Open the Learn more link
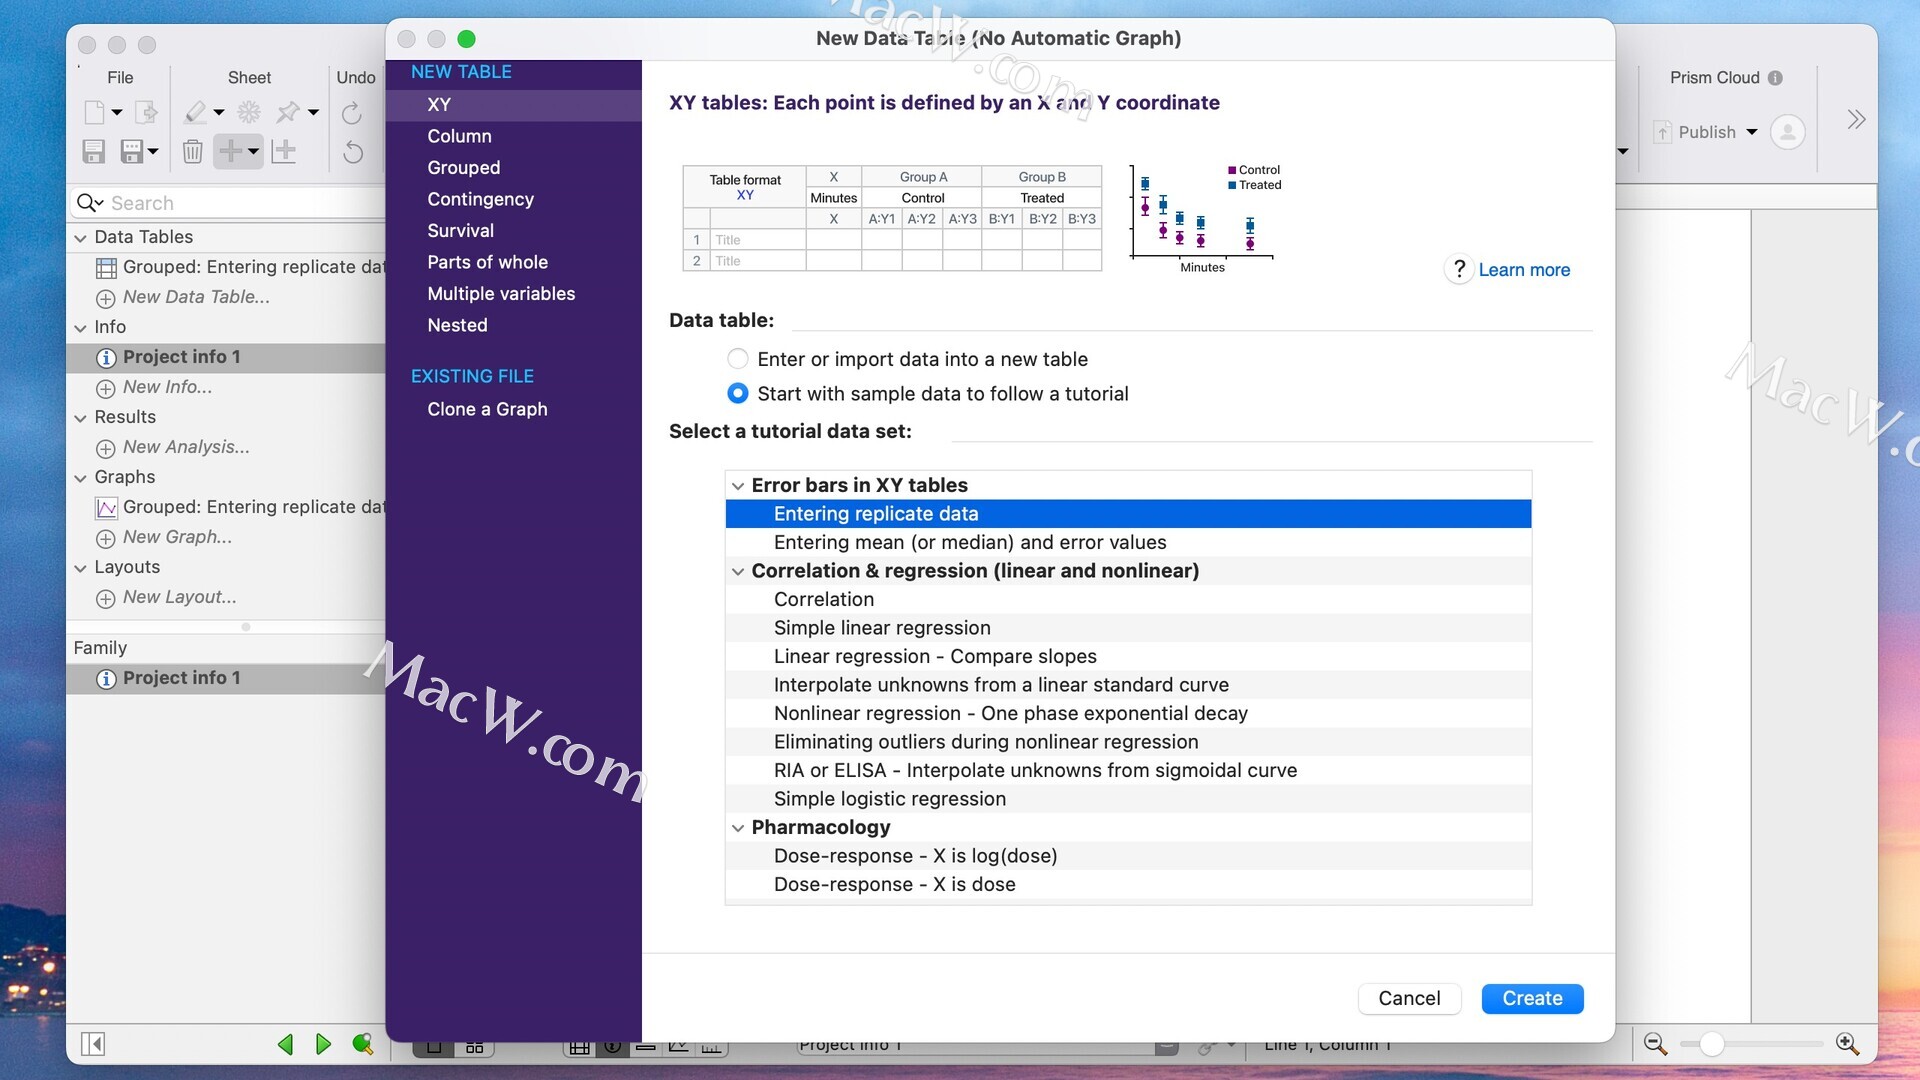The width and height of the screenshot is (1920, 1080). coord(1524,270)
